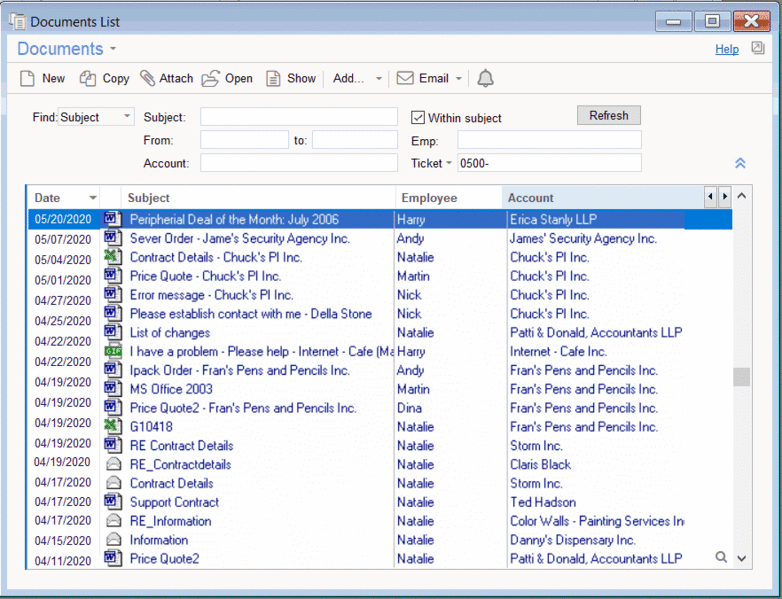The image size is (782, 599).
Task: Click the Open folder icon
Action: coord(210,78)
